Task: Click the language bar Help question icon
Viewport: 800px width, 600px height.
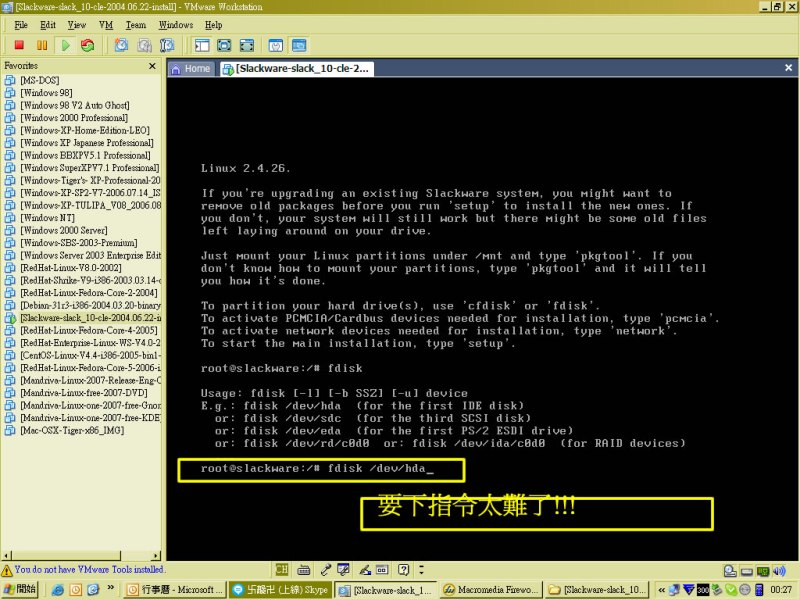Action: click(x=403, y=569)
